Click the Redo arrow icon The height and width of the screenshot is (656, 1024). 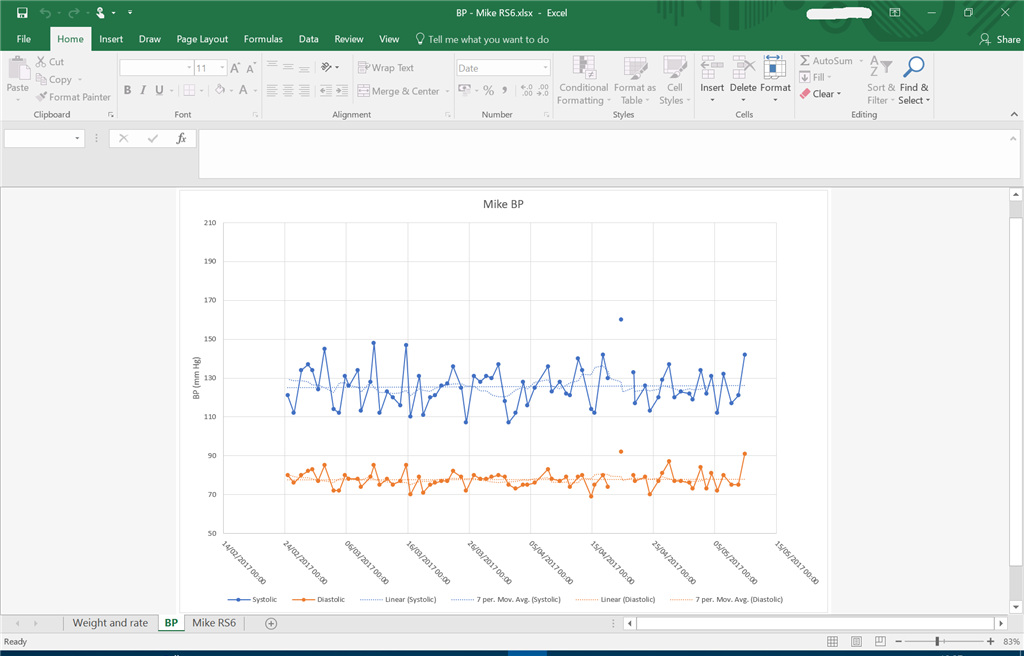pyautogui.click(x=73, y=13)
